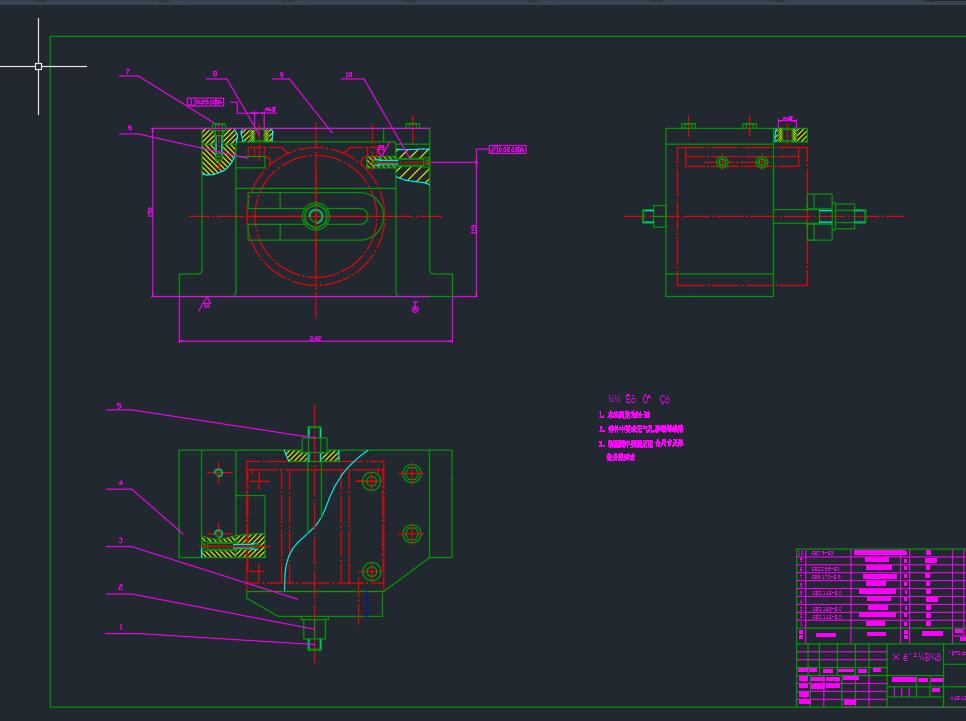Viewport: 966px width, 721px height.
Task: Select part callout number 4
Action: 121,484
